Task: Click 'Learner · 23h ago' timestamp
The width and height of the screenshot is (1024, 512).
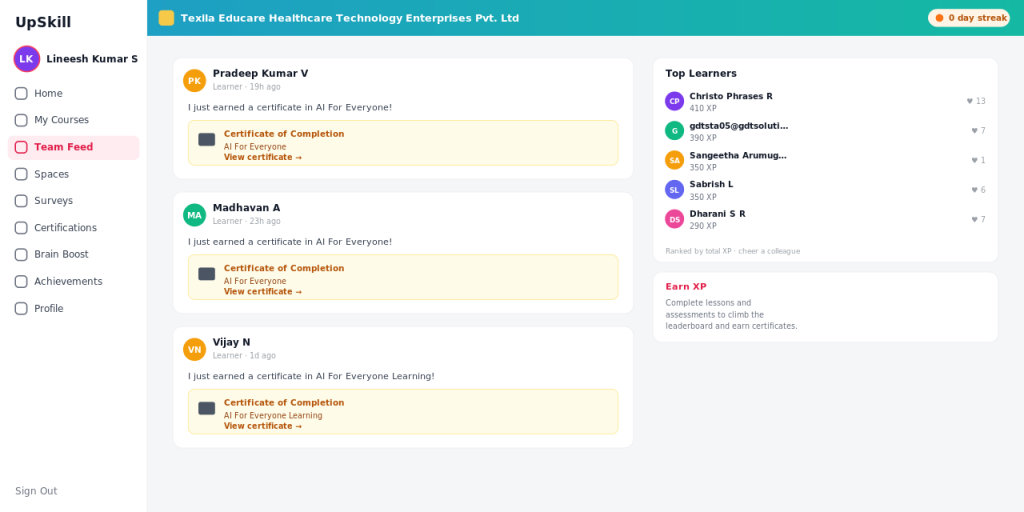Action: pyautogui.click(x=246, y=221)
